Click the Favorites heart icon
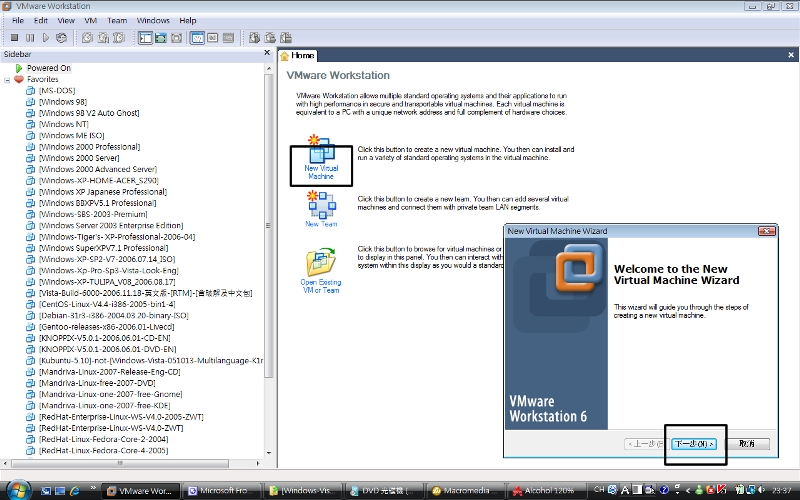 point(19,79)
